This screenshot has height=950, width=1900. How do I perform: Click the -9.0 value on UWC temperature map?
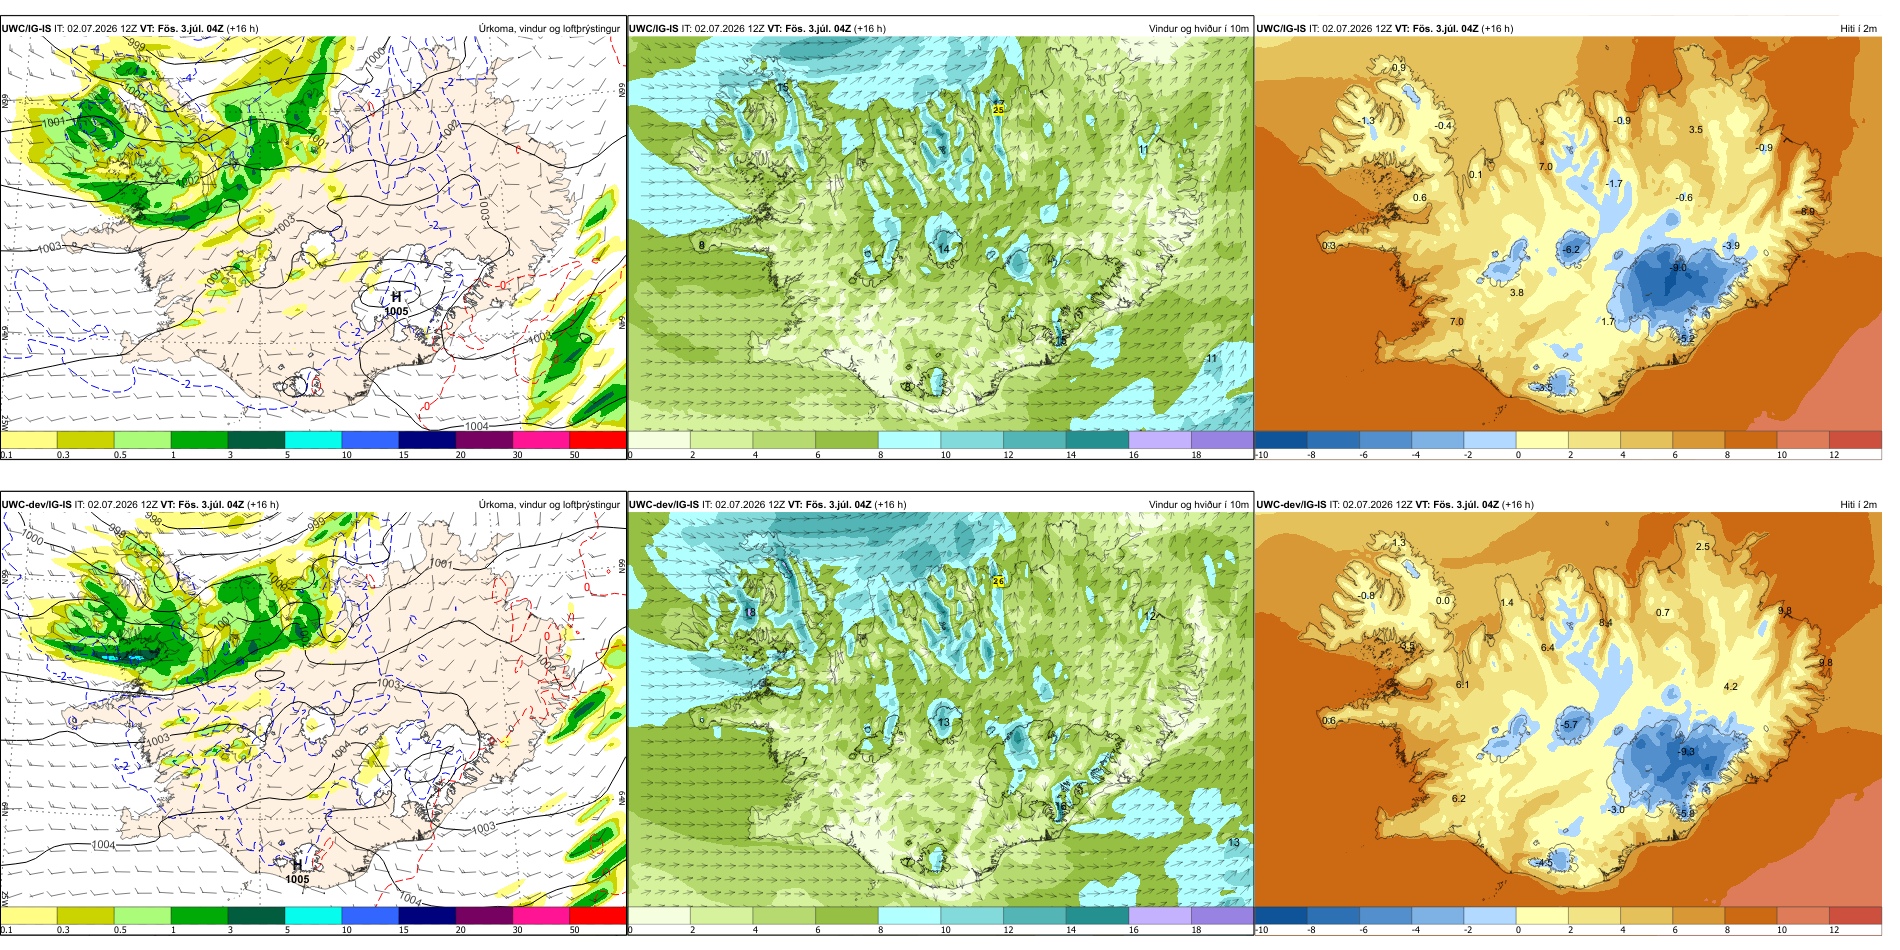point(1678,268)
